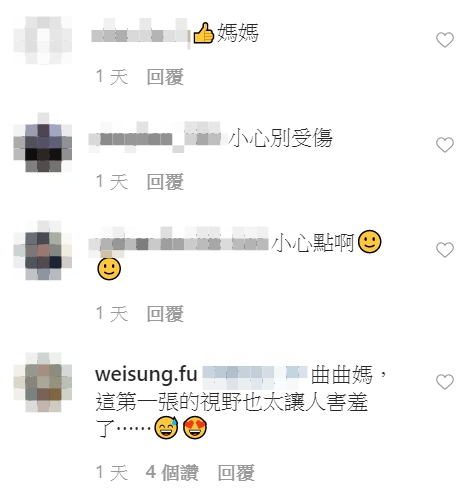Open avatar of the 媽媽 commenter

click(x=43, y=40)
